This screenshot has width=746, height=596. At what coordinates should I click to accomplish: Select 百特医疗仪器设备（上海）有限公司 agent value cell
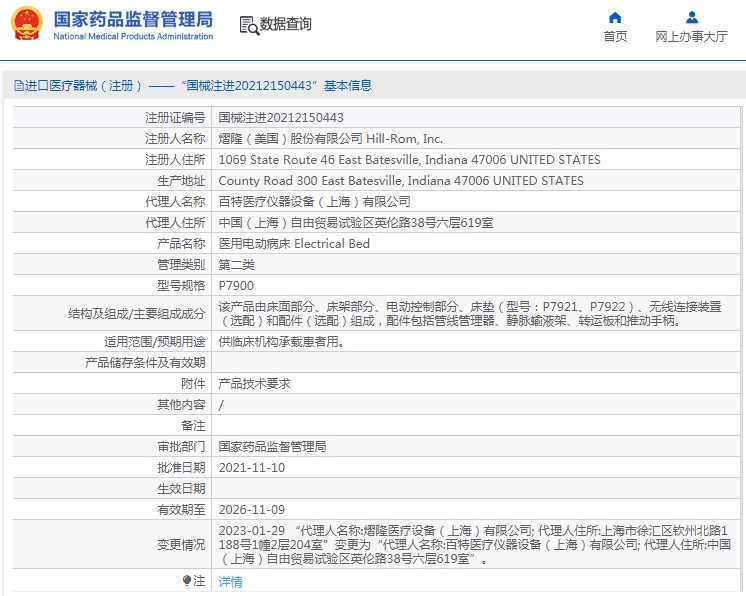pyautogui.click(x=475, y=201)
